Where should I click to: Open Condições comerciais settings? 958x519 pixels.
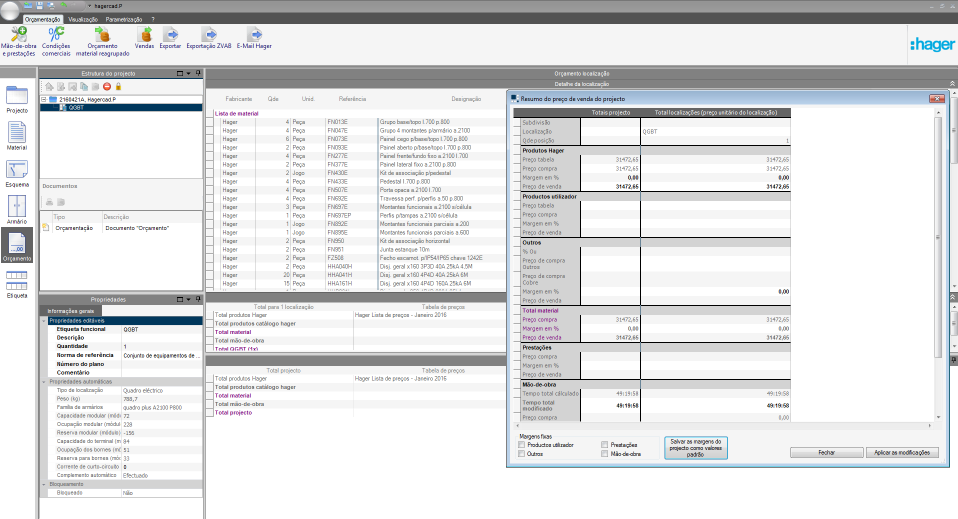coord(56,35)
